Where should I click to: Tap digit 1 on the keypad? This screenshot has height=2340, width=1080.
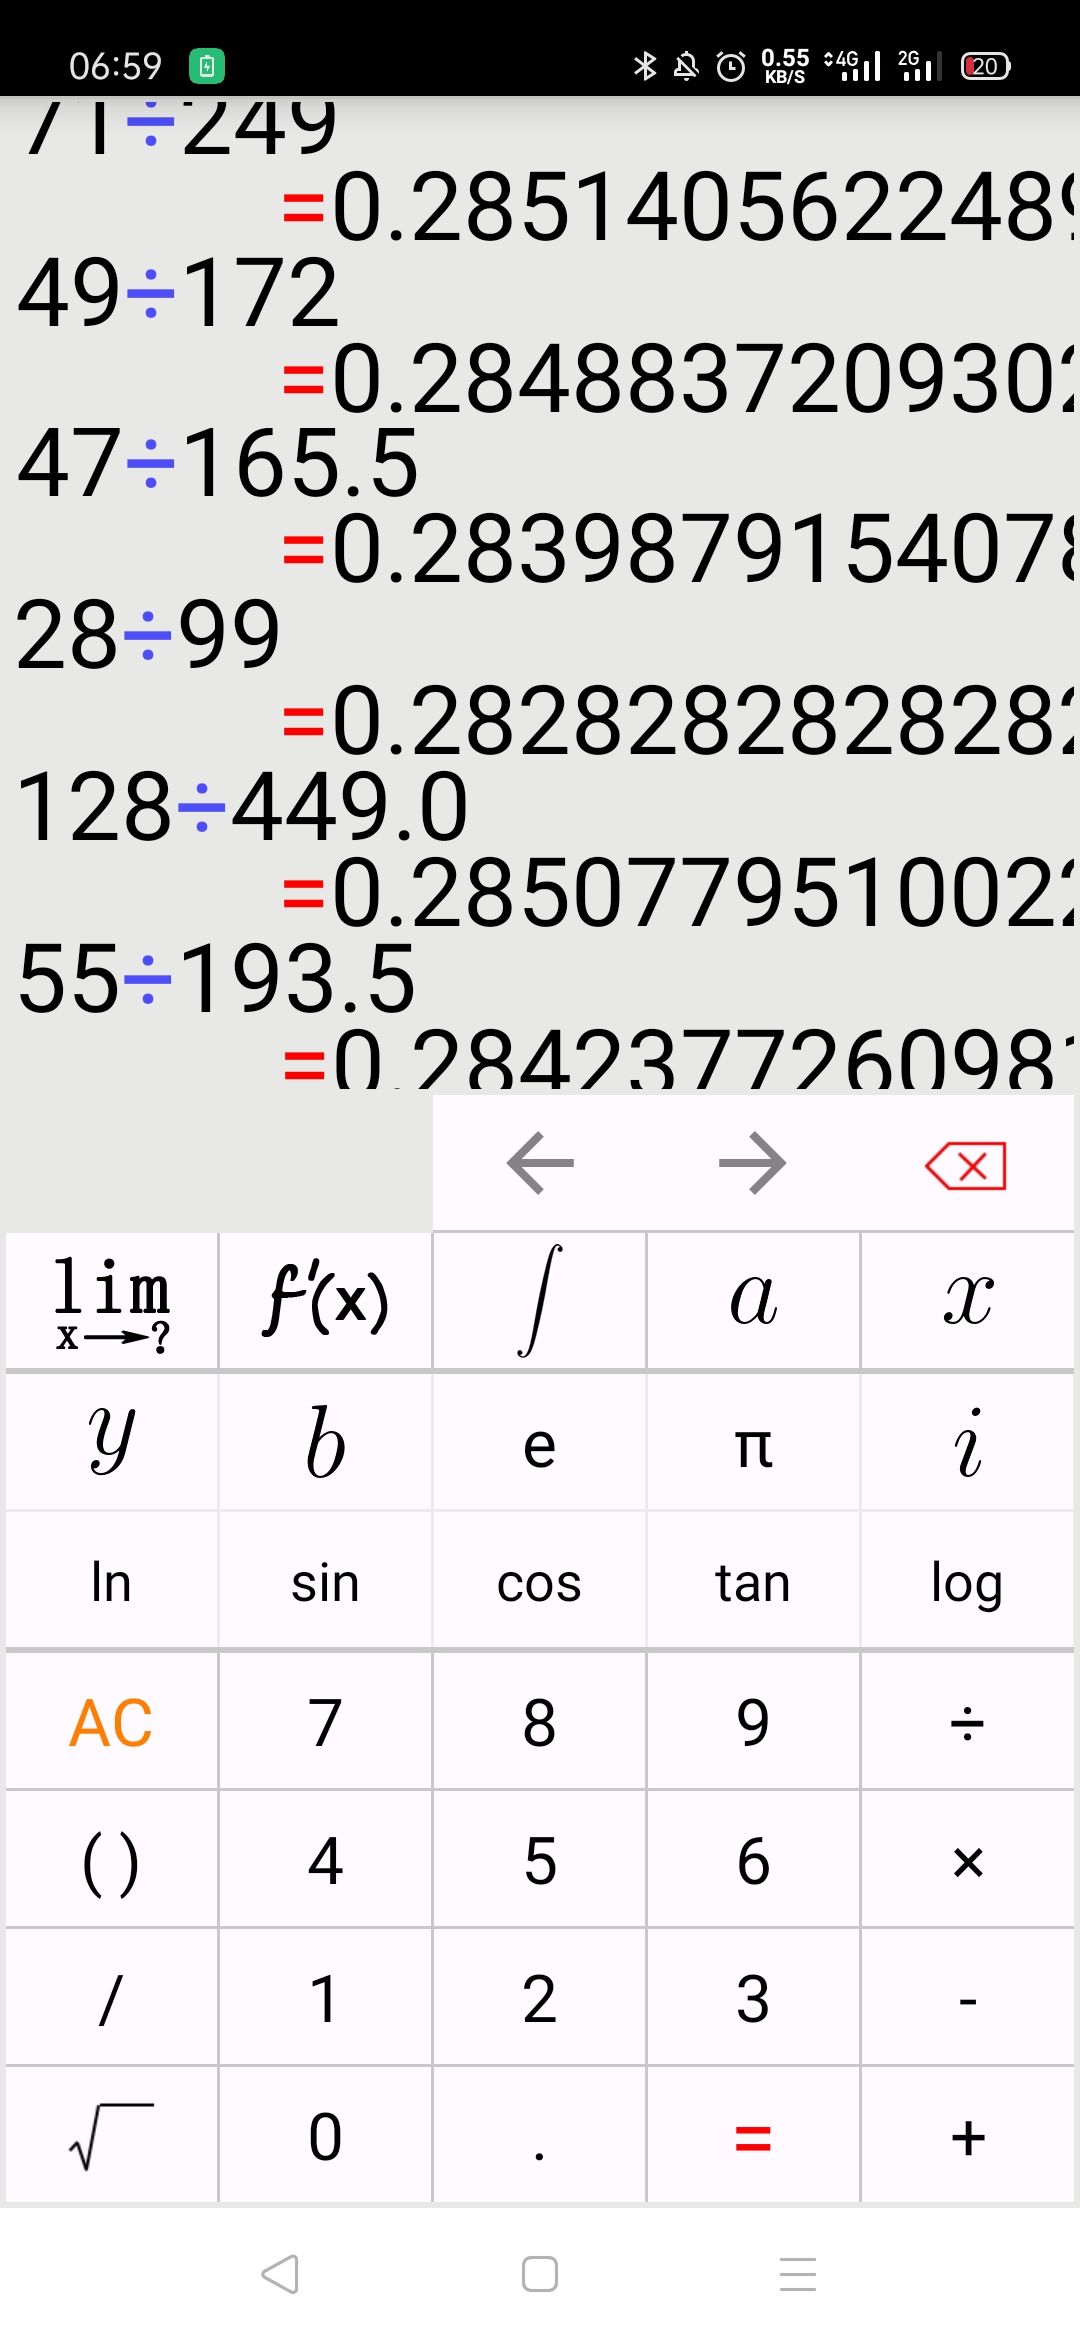[x=325, y=1998]
